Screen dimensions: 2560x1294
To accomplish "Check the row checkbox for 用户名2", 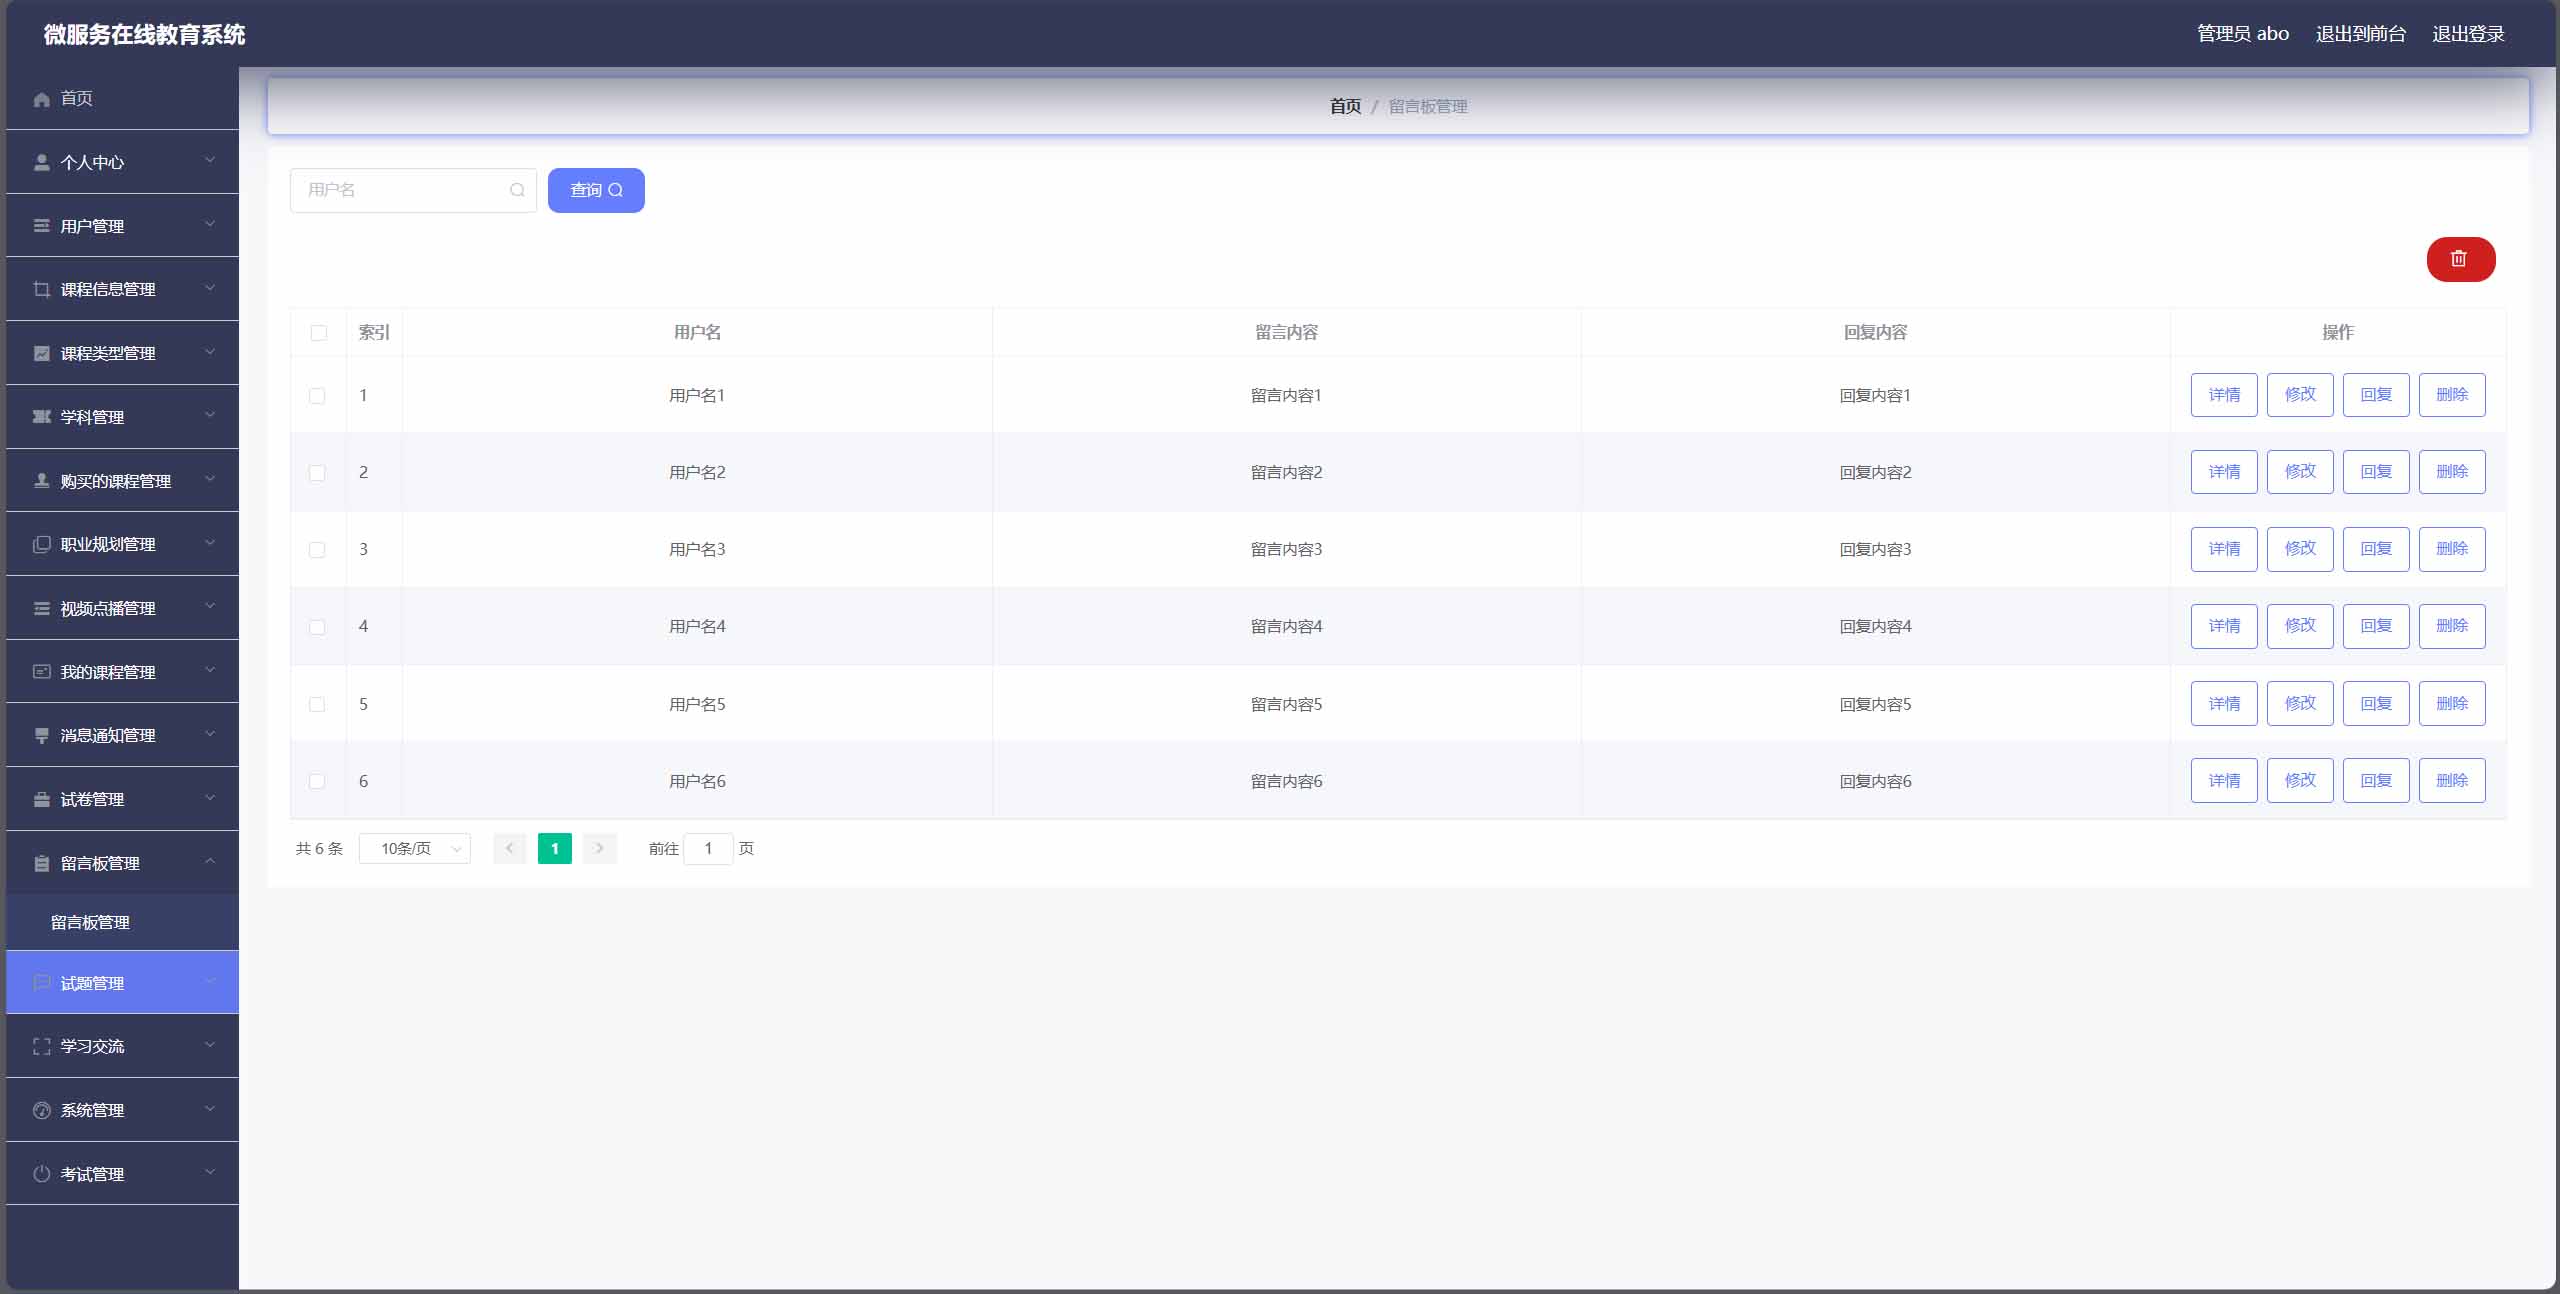I will coord(317,473).
